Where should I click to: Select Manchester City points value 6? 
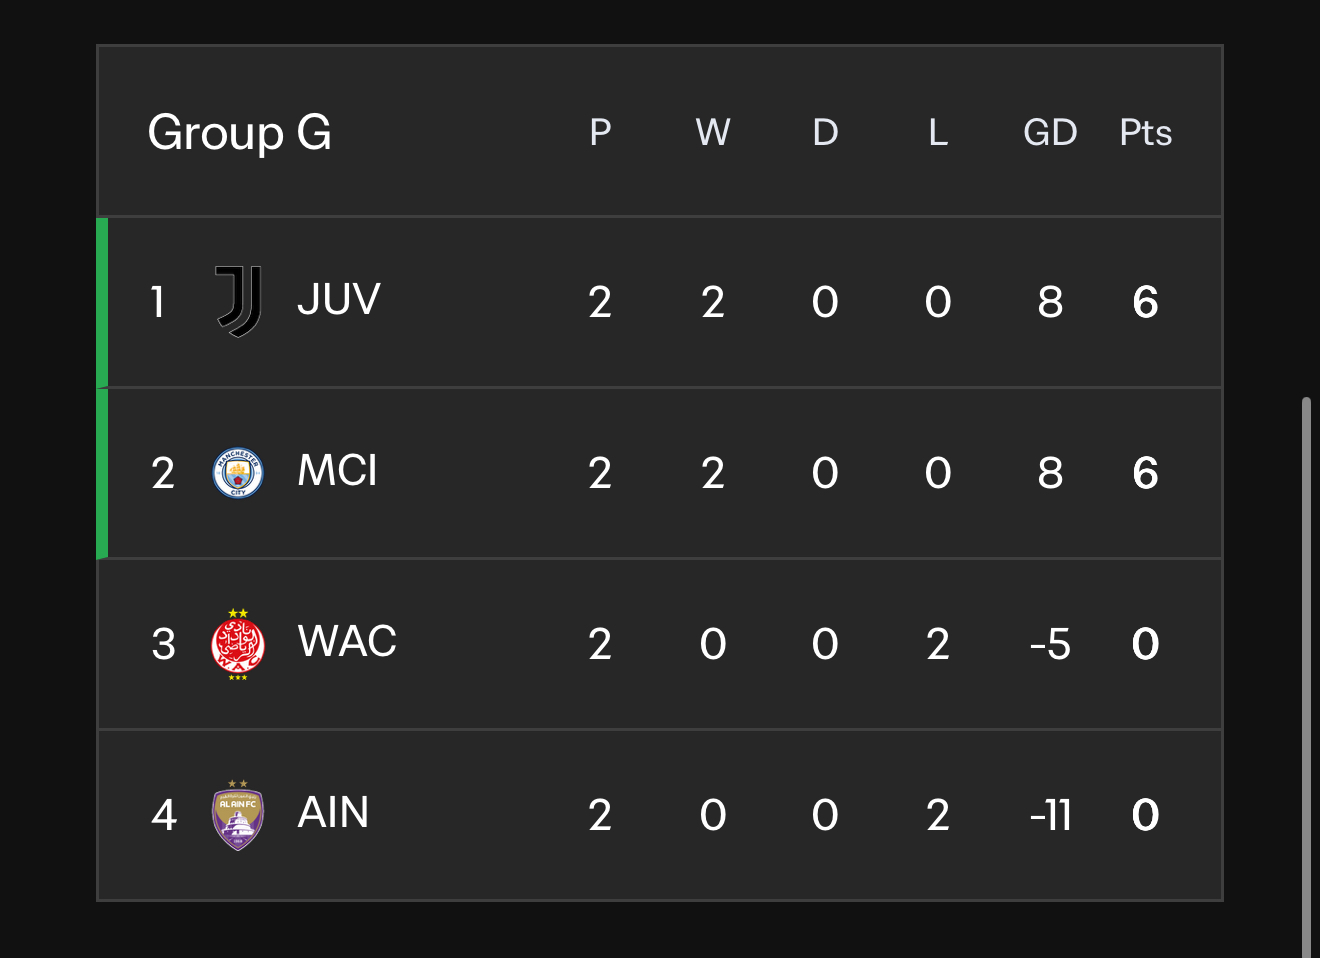[x=1146, y=473]
